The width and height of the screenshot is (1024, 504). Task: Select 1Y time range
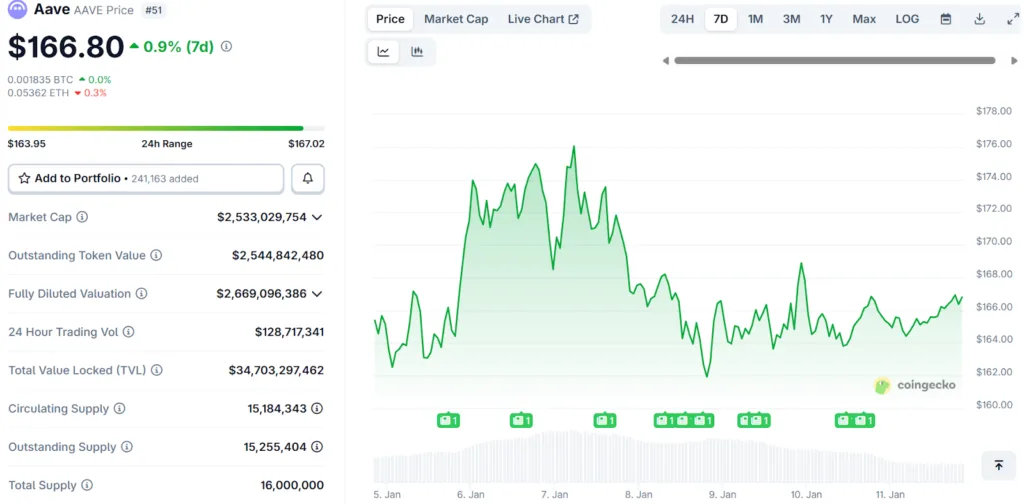826,19
